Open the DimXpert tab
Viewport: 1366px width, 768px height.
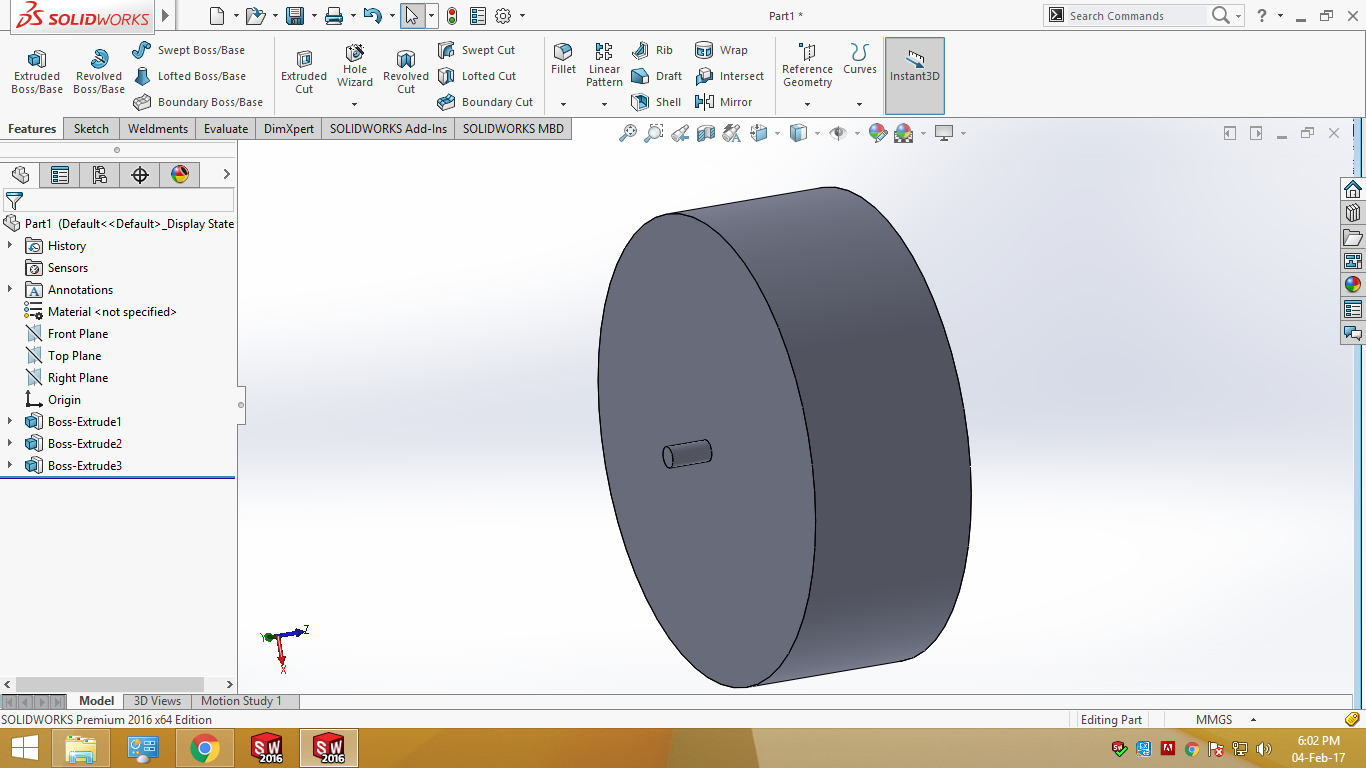[289, 129]
